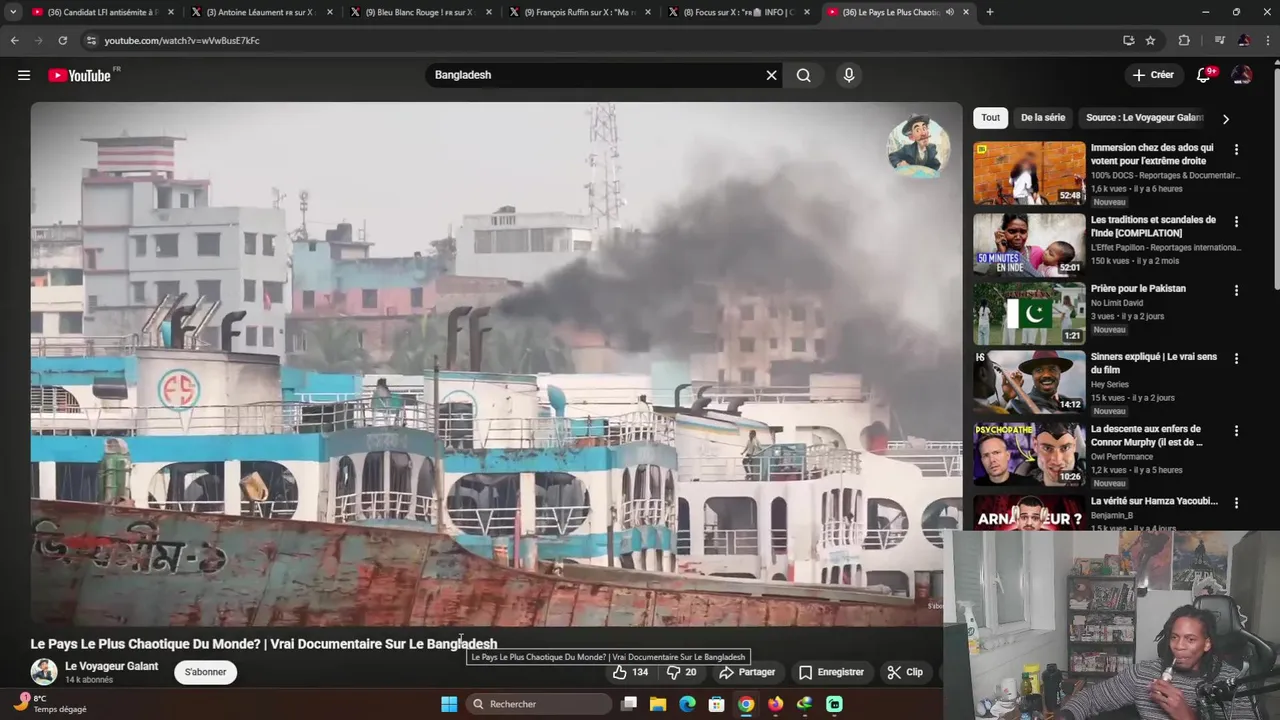Open options for Sinners expliqué video

[x=1236, y=358]
